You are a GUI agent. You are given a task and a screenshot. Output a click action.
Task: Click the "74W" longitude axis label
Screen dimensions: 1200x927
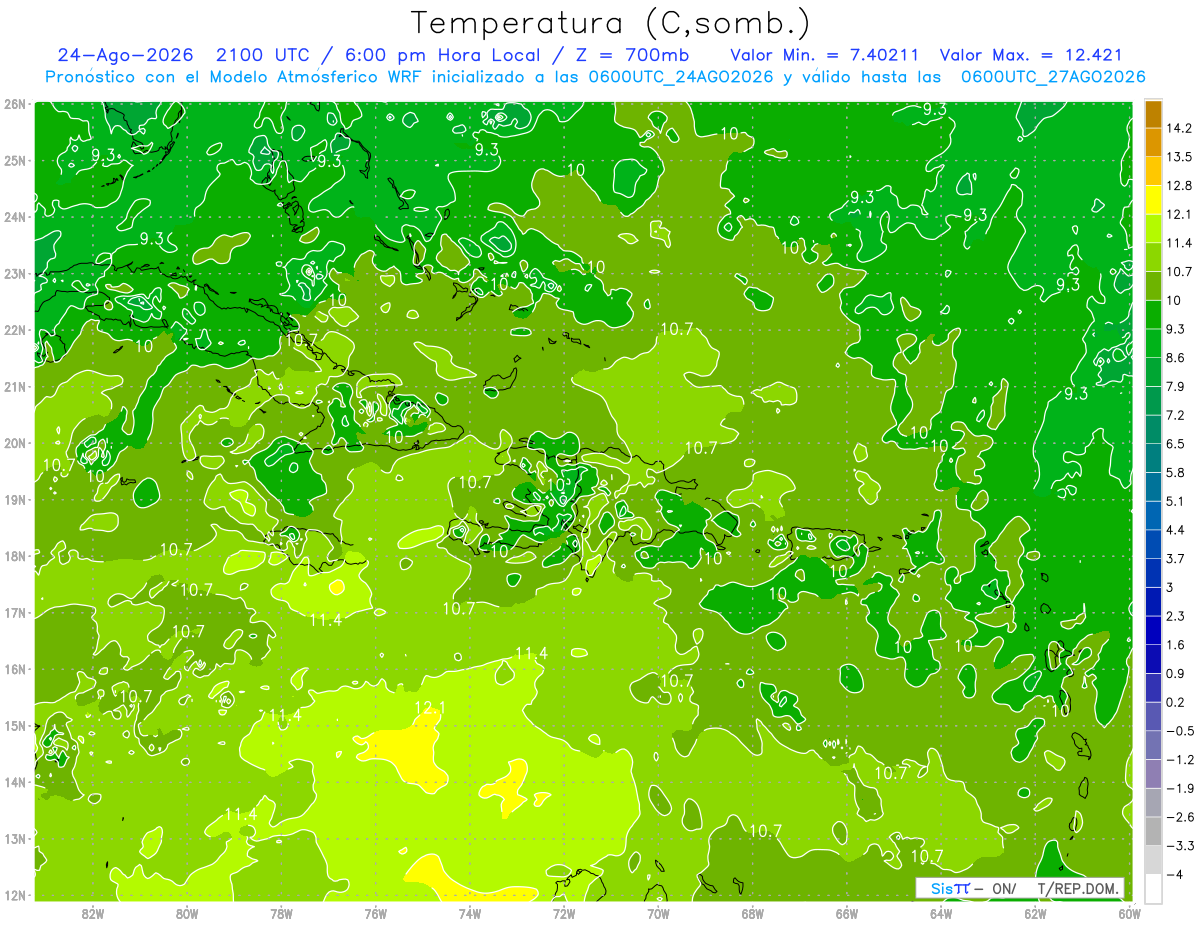pos(470,913)
